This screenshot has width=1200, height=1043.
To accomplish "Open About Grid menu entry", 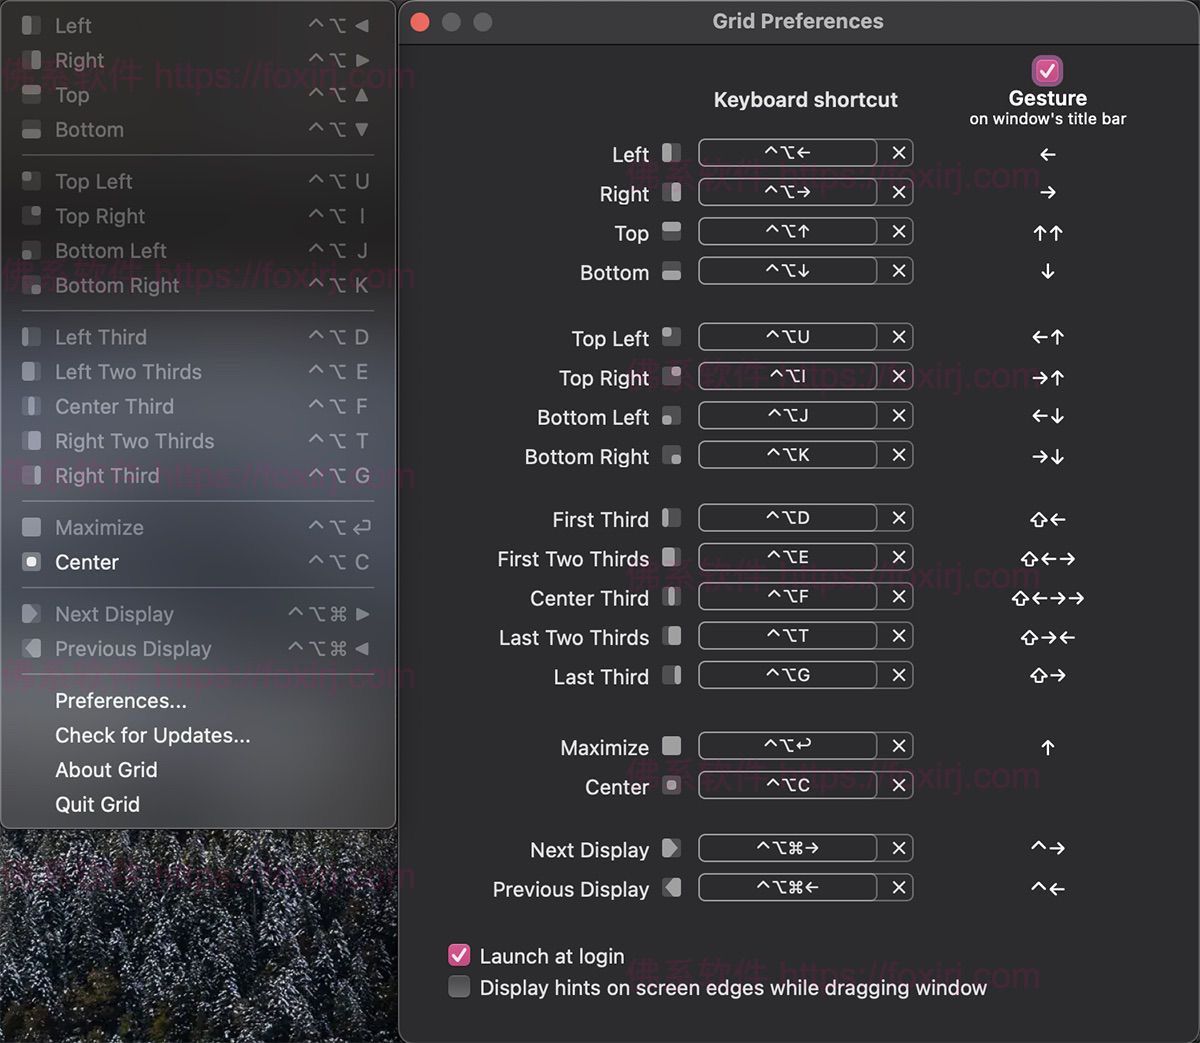I will click(106, 769).
